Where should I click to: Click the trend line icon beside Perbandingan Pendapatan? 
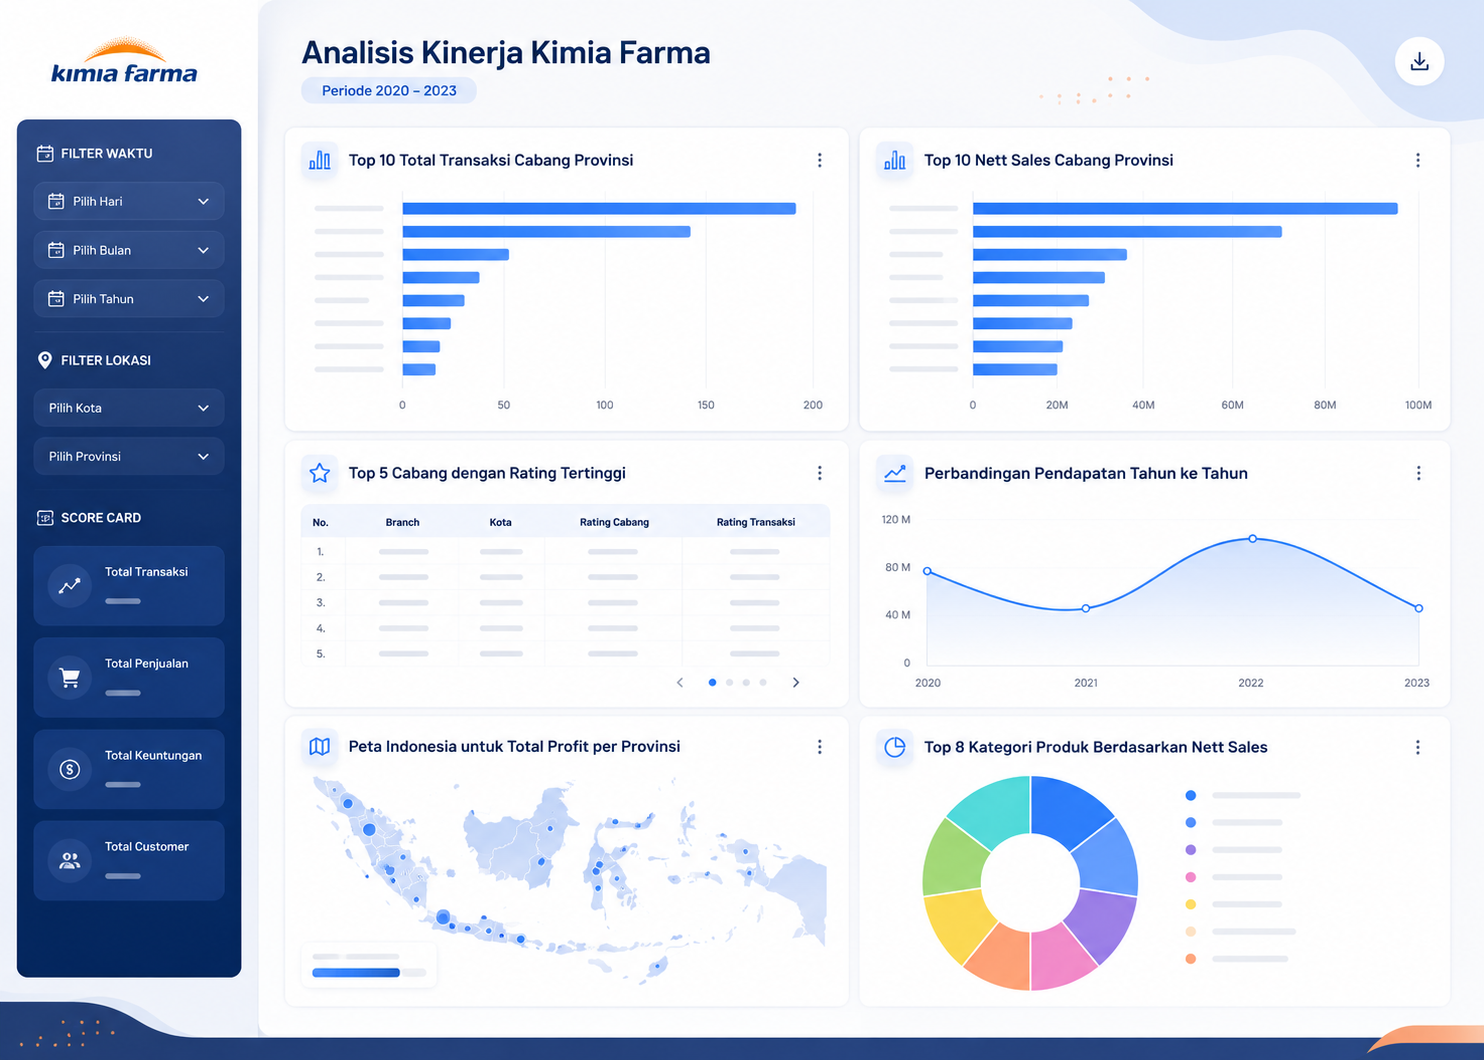pyautogui.click(x=895, y=473)
